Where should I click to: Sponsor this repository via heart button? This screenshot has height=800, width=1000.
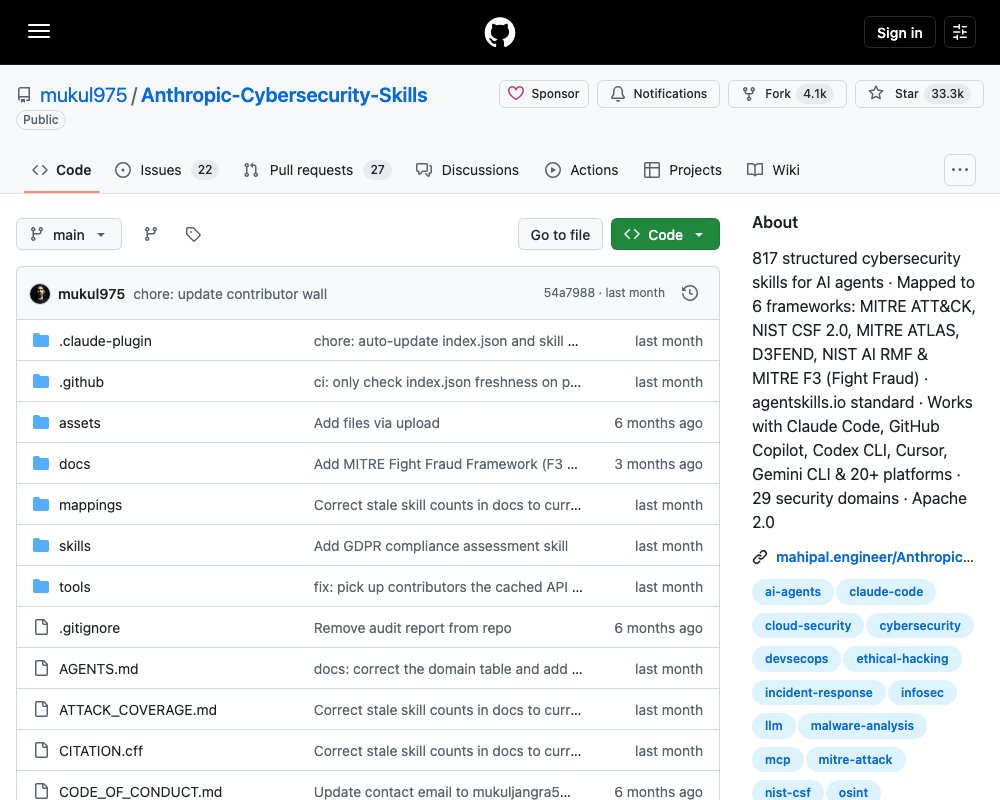pos(543,94)
